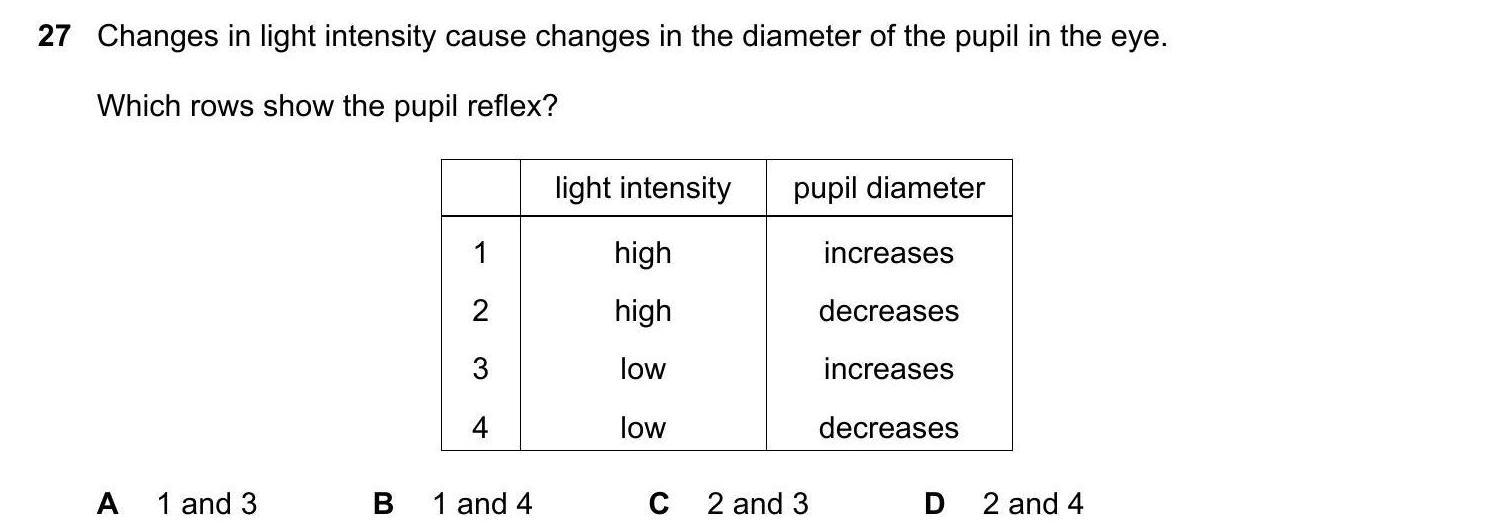Click the 'pupil diameter' column header

[x=888, y=188]
